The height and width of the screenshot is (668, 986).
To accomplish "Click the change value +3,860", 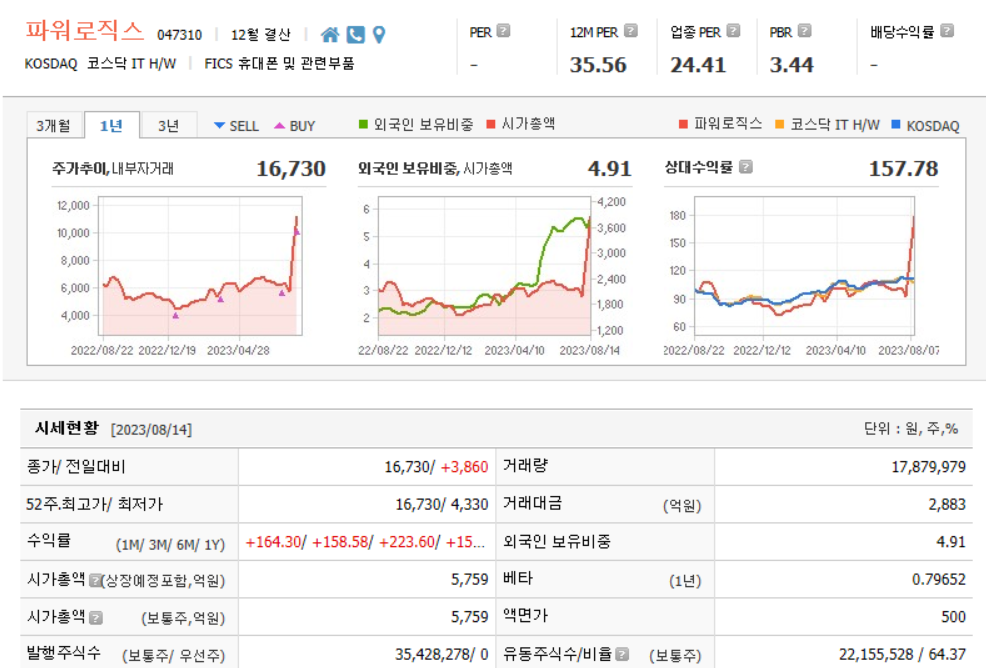I will (x=464, y=467).
